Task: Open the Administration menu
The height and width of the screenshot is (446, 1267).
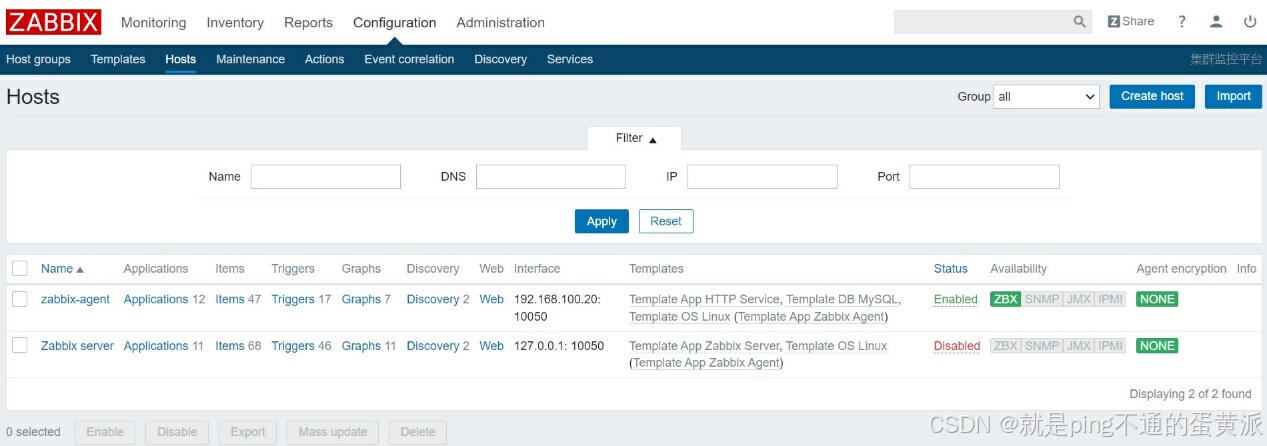Action: tap(500, 22)
